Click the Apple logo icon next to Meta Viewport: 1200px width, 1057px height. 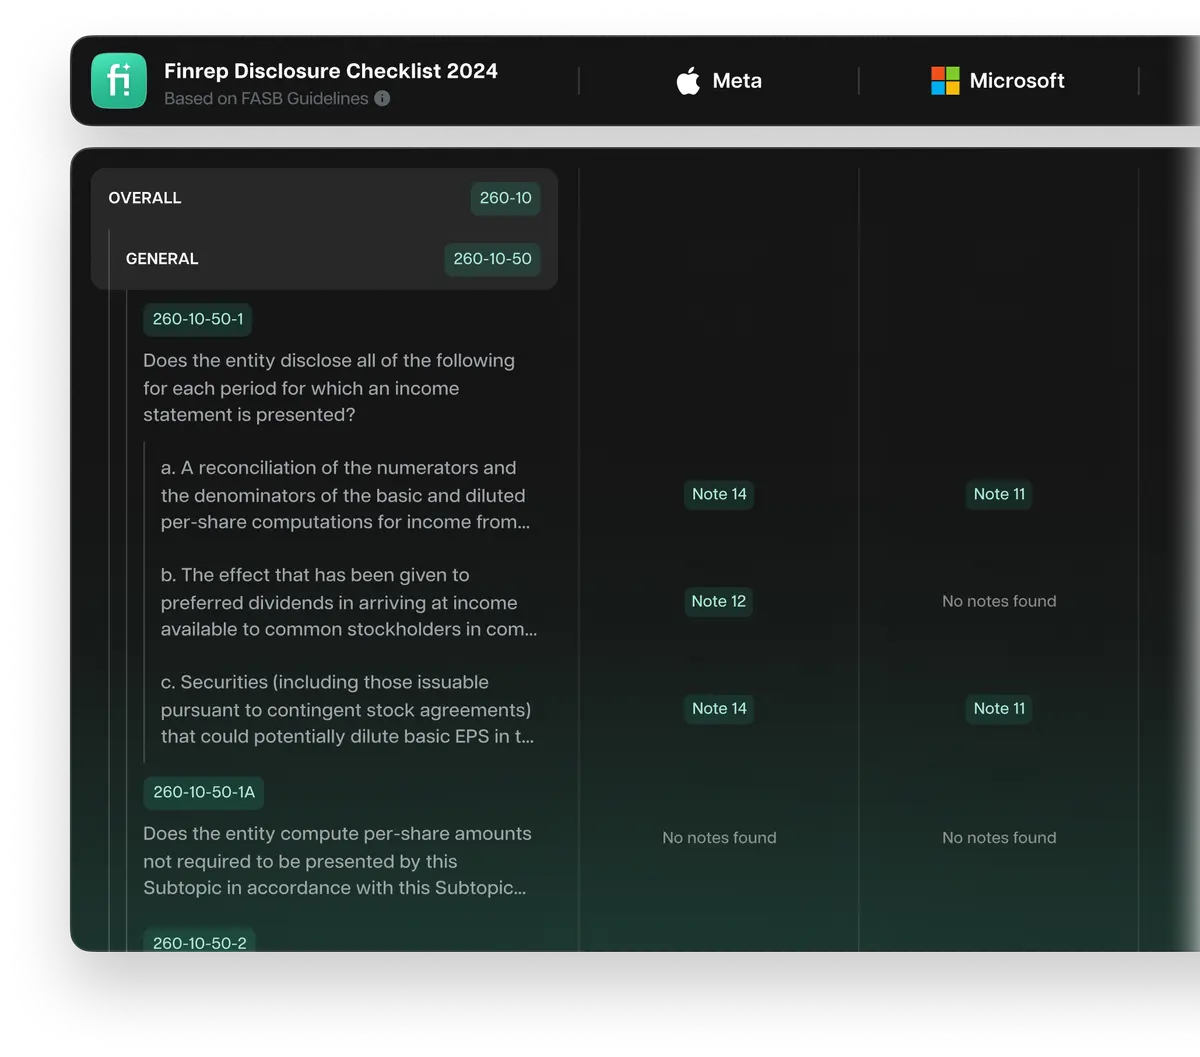click(688, 81)
